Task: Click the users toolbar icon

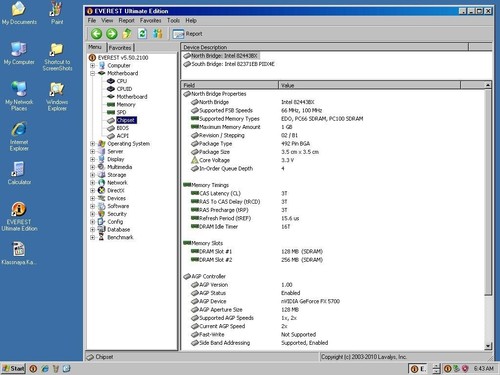Action: [158, 34]
